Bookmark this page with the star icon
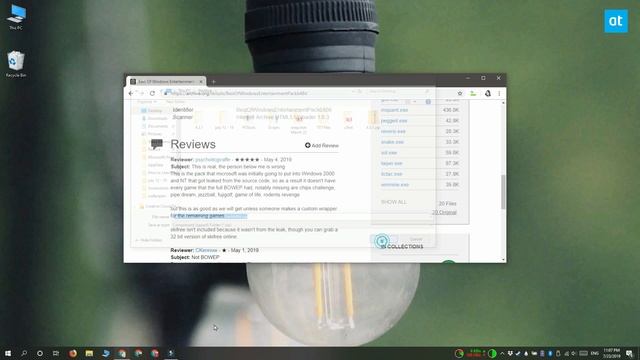The image size is (640, 360). 460,93
